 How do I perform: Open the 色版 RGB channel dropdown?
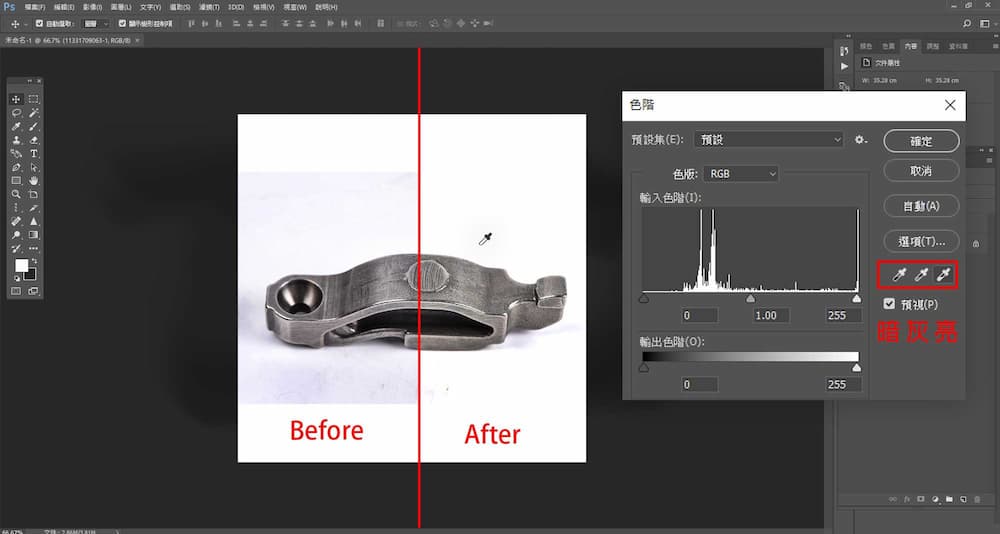(x=740, y=173)
